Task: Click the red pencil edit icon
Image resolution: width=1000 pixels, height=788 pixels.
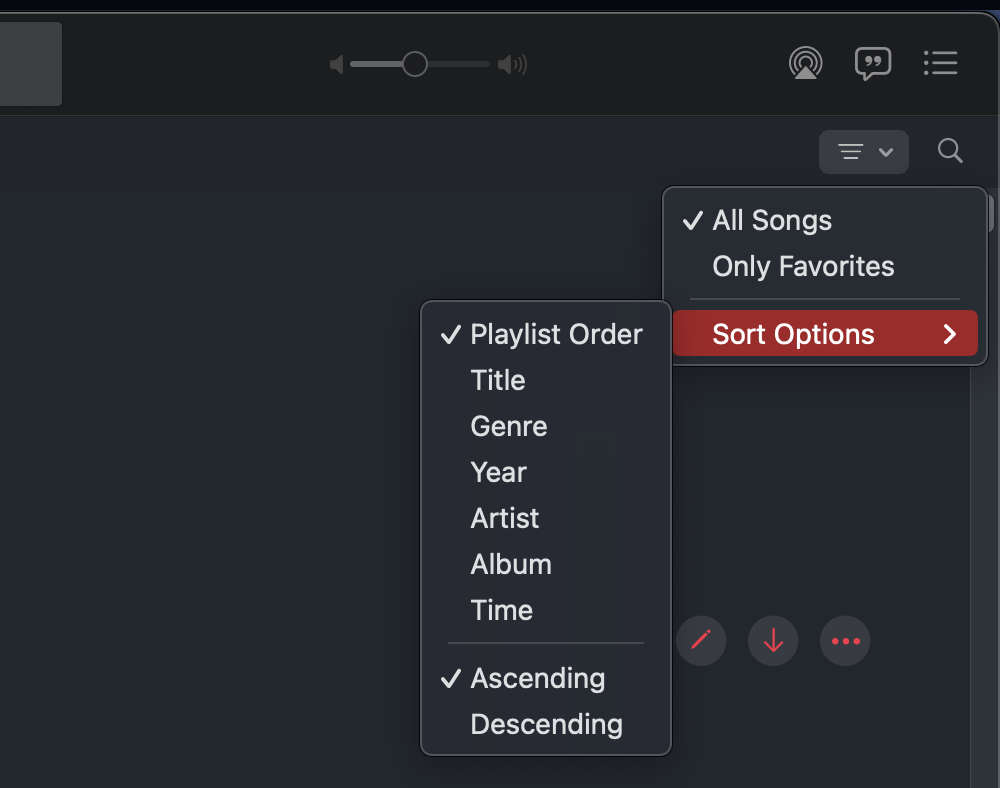Action: coord(701,640)
